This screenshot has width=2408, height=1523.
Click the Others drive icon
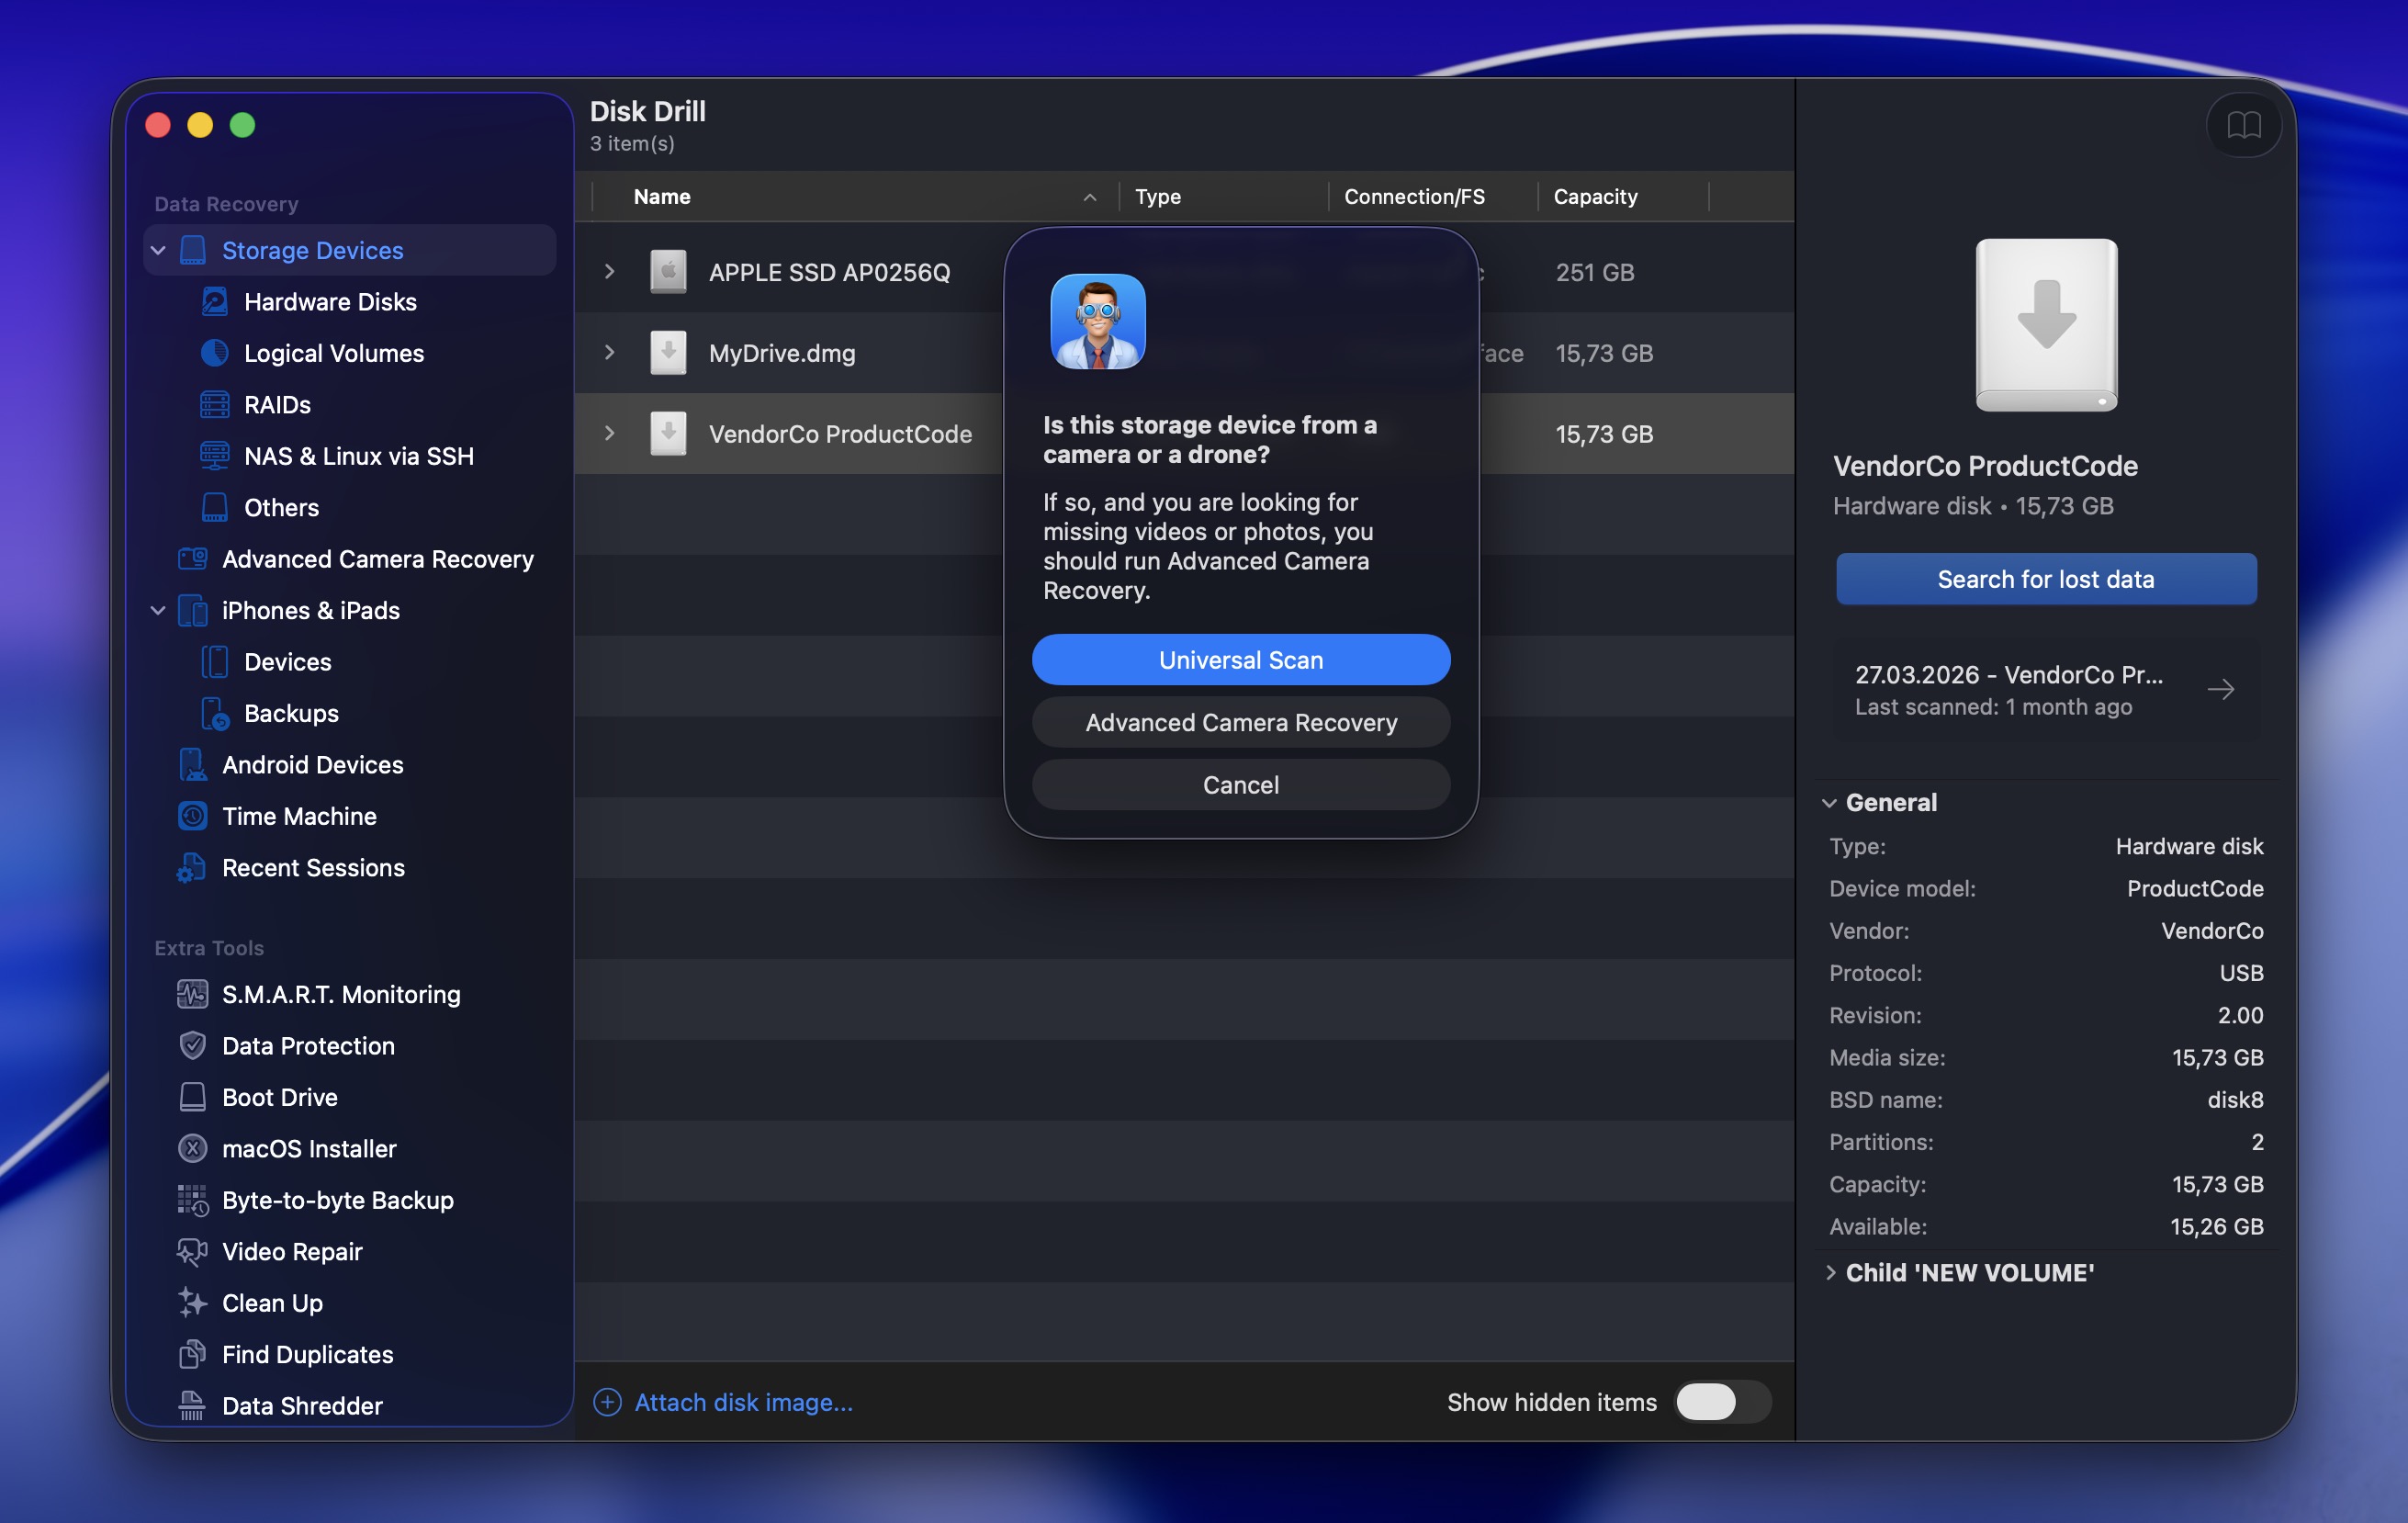point(214,508)
